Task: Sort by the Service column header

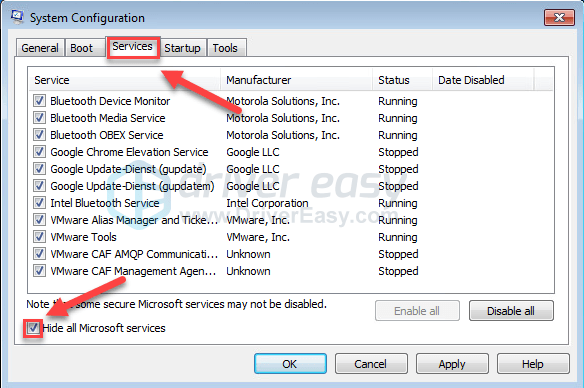Action: (x=125, y=80)
